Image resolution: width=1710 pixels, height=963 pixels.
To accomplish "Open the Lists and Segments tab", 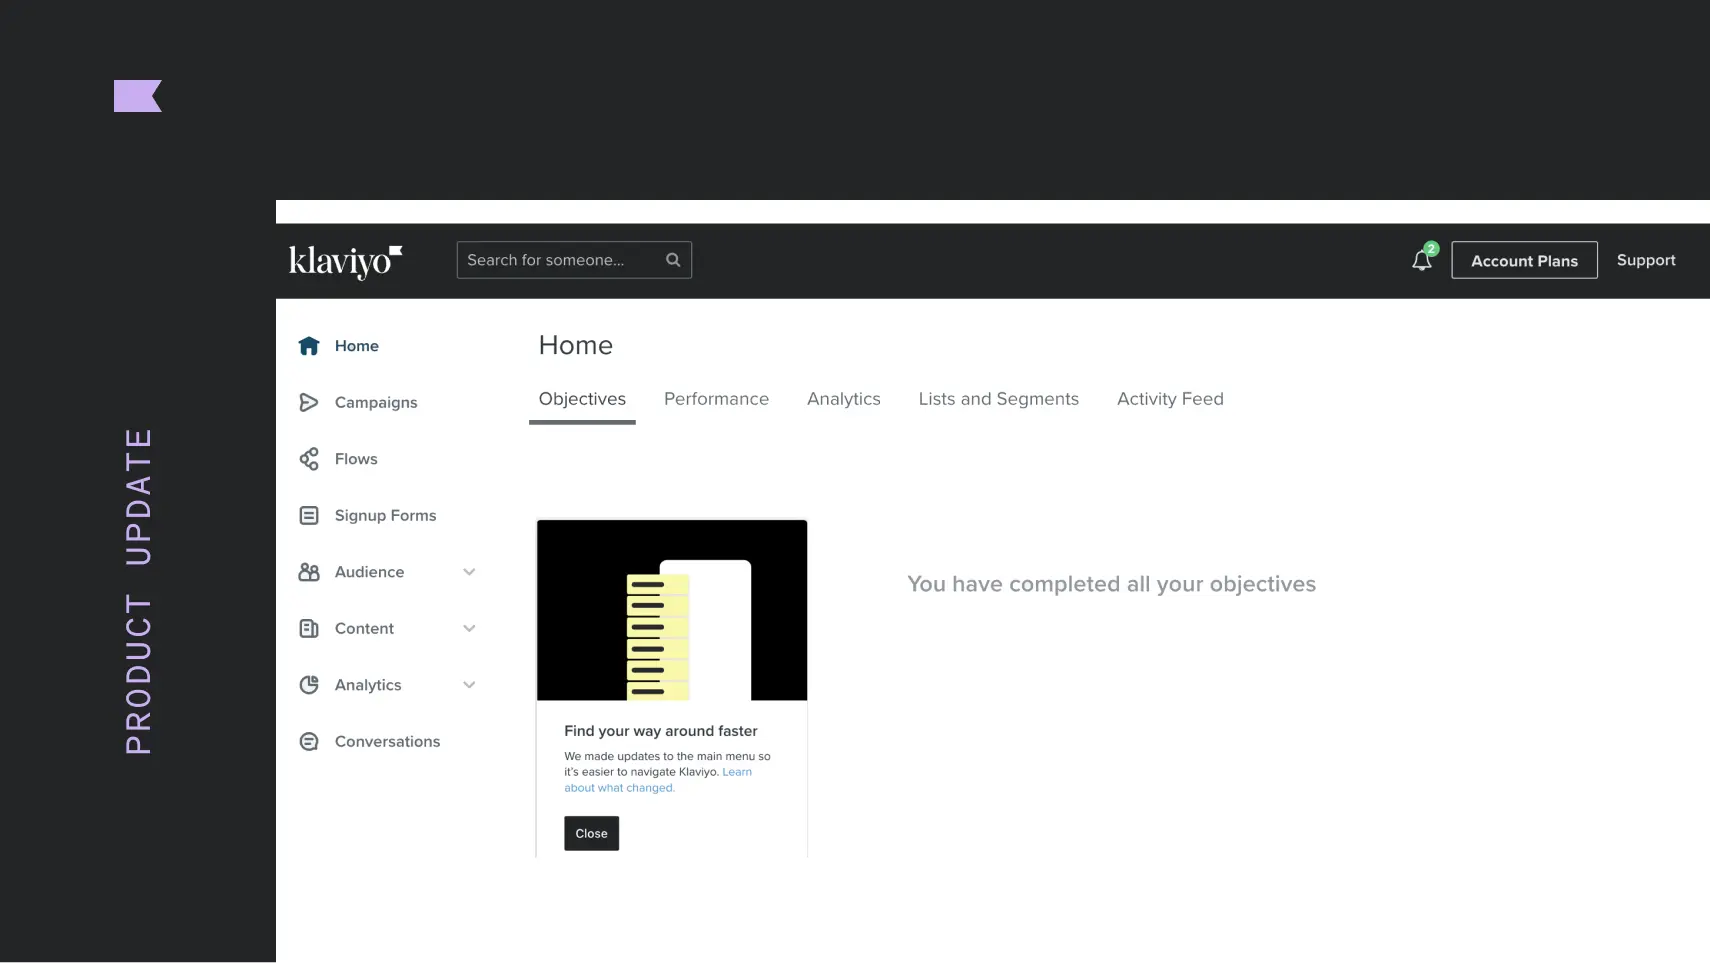I will click(999, 399).
